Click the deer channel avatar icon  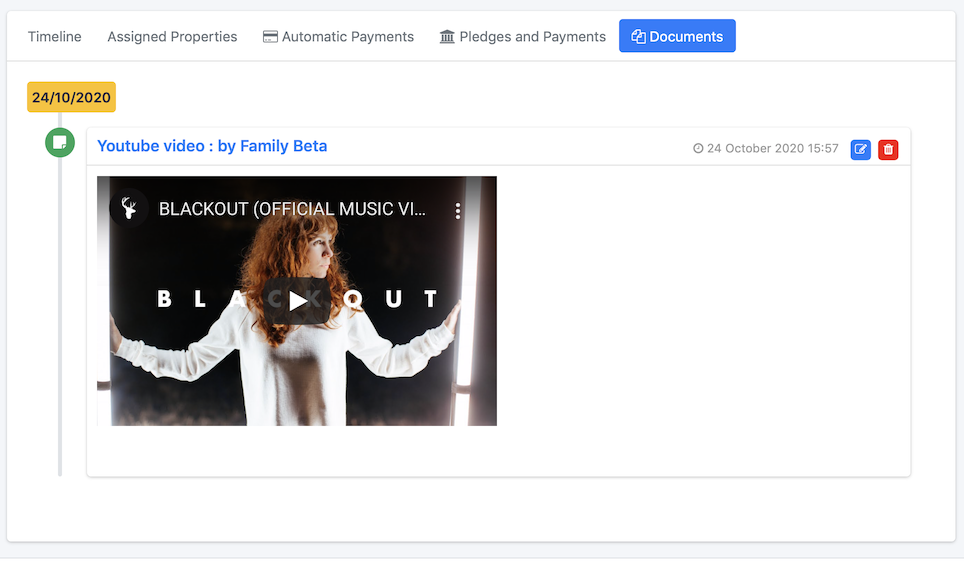128,209
